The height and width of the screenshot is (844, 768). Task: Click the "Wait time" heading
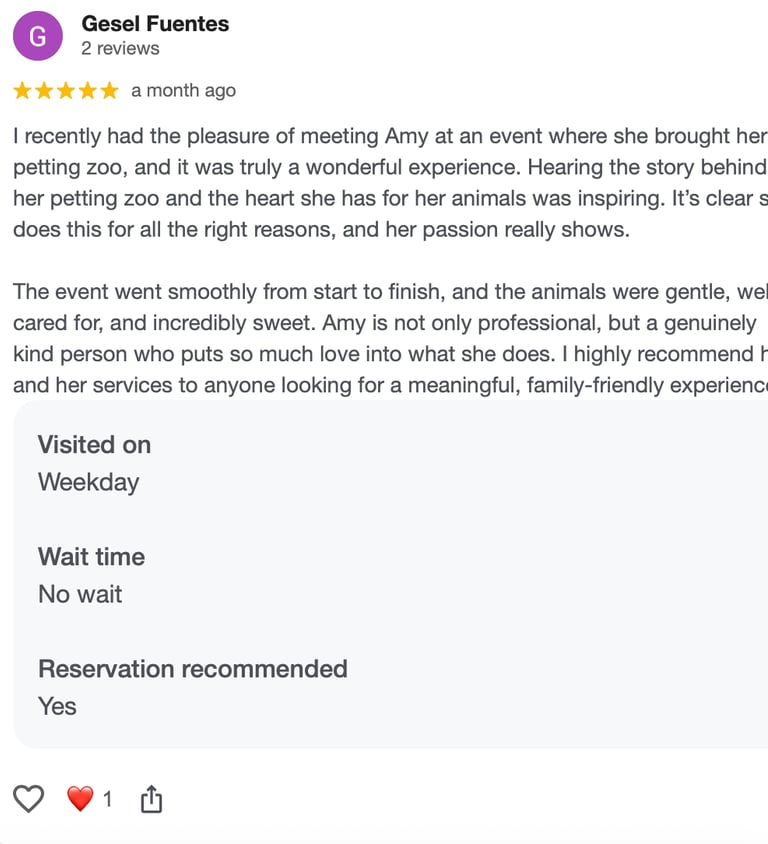(x=91, y=556)
